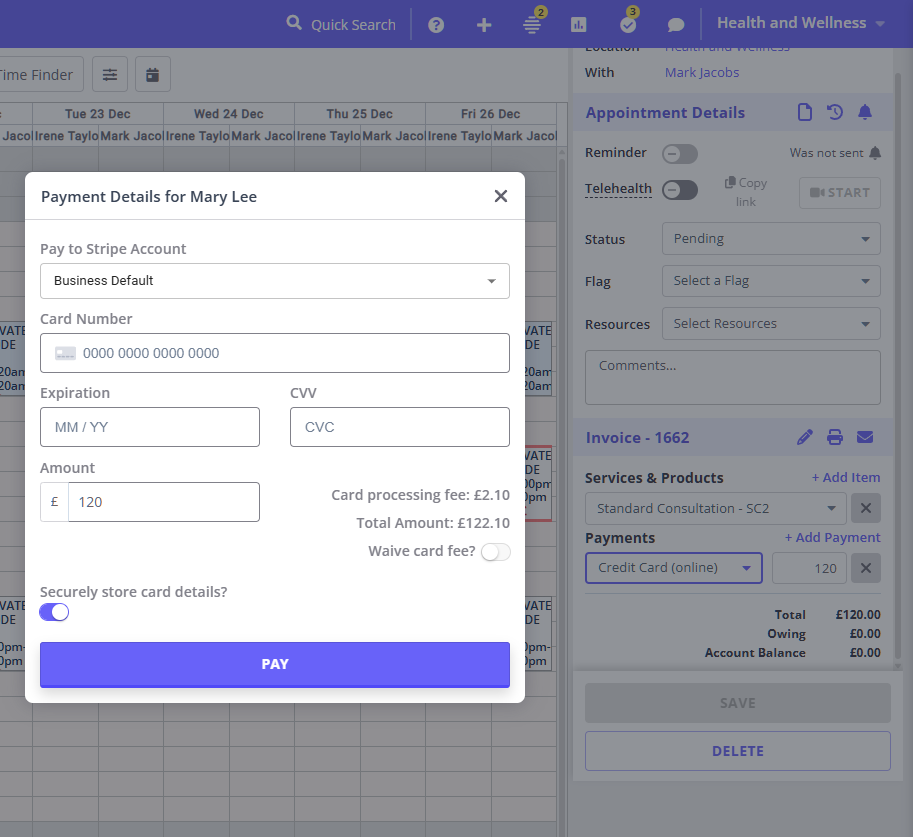The height and width of the screenshot is (837, 913).
Task: Print the invoice using printer icon
Action: pos(835,437)
